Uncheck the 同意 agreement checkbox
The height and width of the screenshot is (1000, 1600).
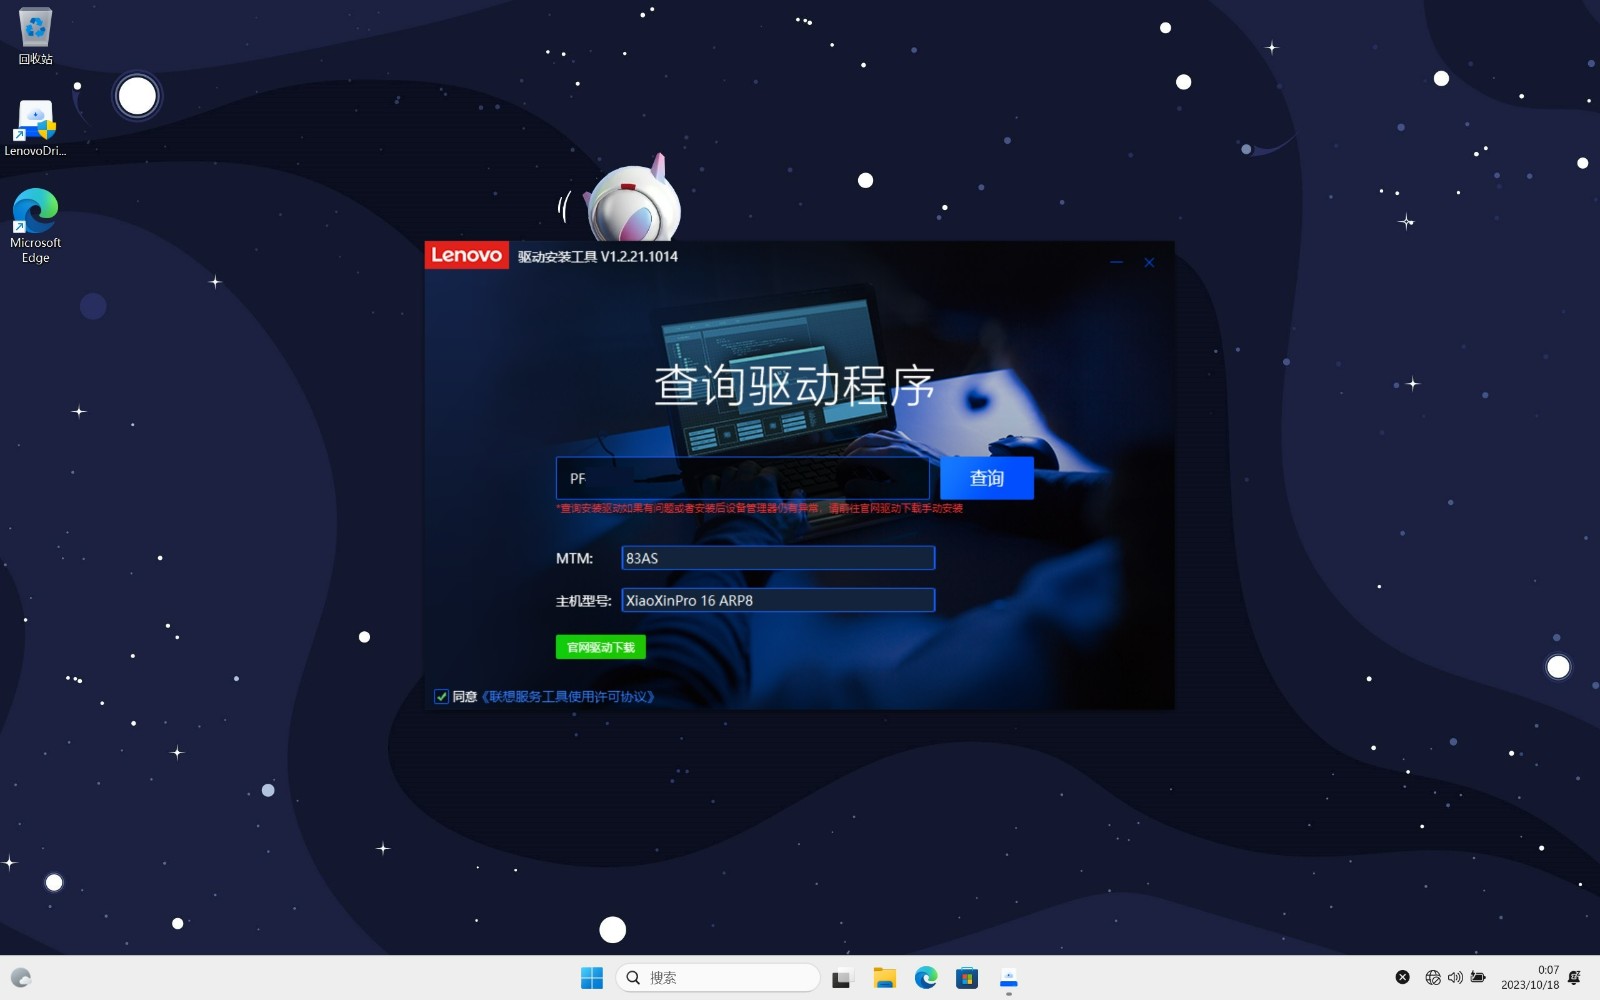[x=441, y=696]
